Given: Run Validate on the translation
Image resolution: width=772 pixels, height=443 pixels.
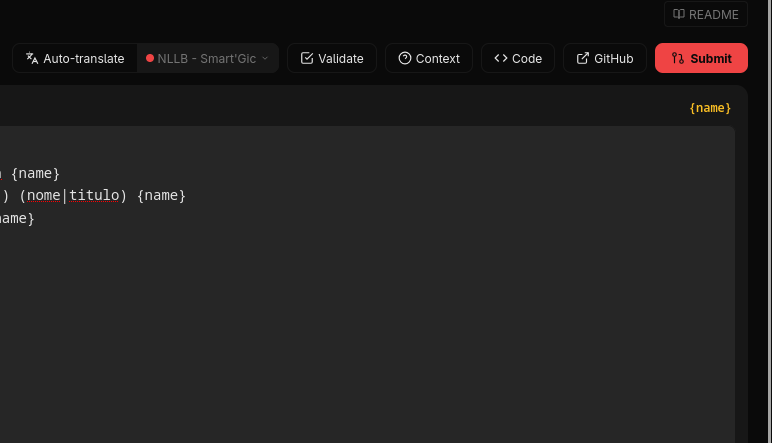Looking at the screenshot, I should point(332,58).
